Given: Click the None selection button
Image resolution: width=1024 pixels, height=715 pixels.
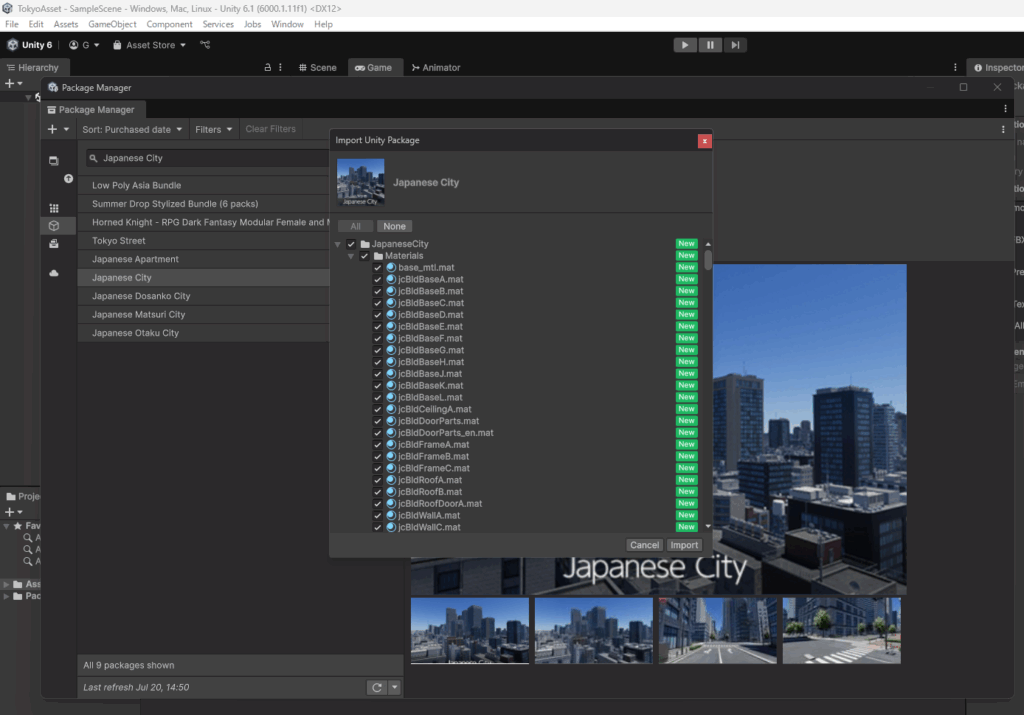Looking at the screenshot, I should 394,226.
